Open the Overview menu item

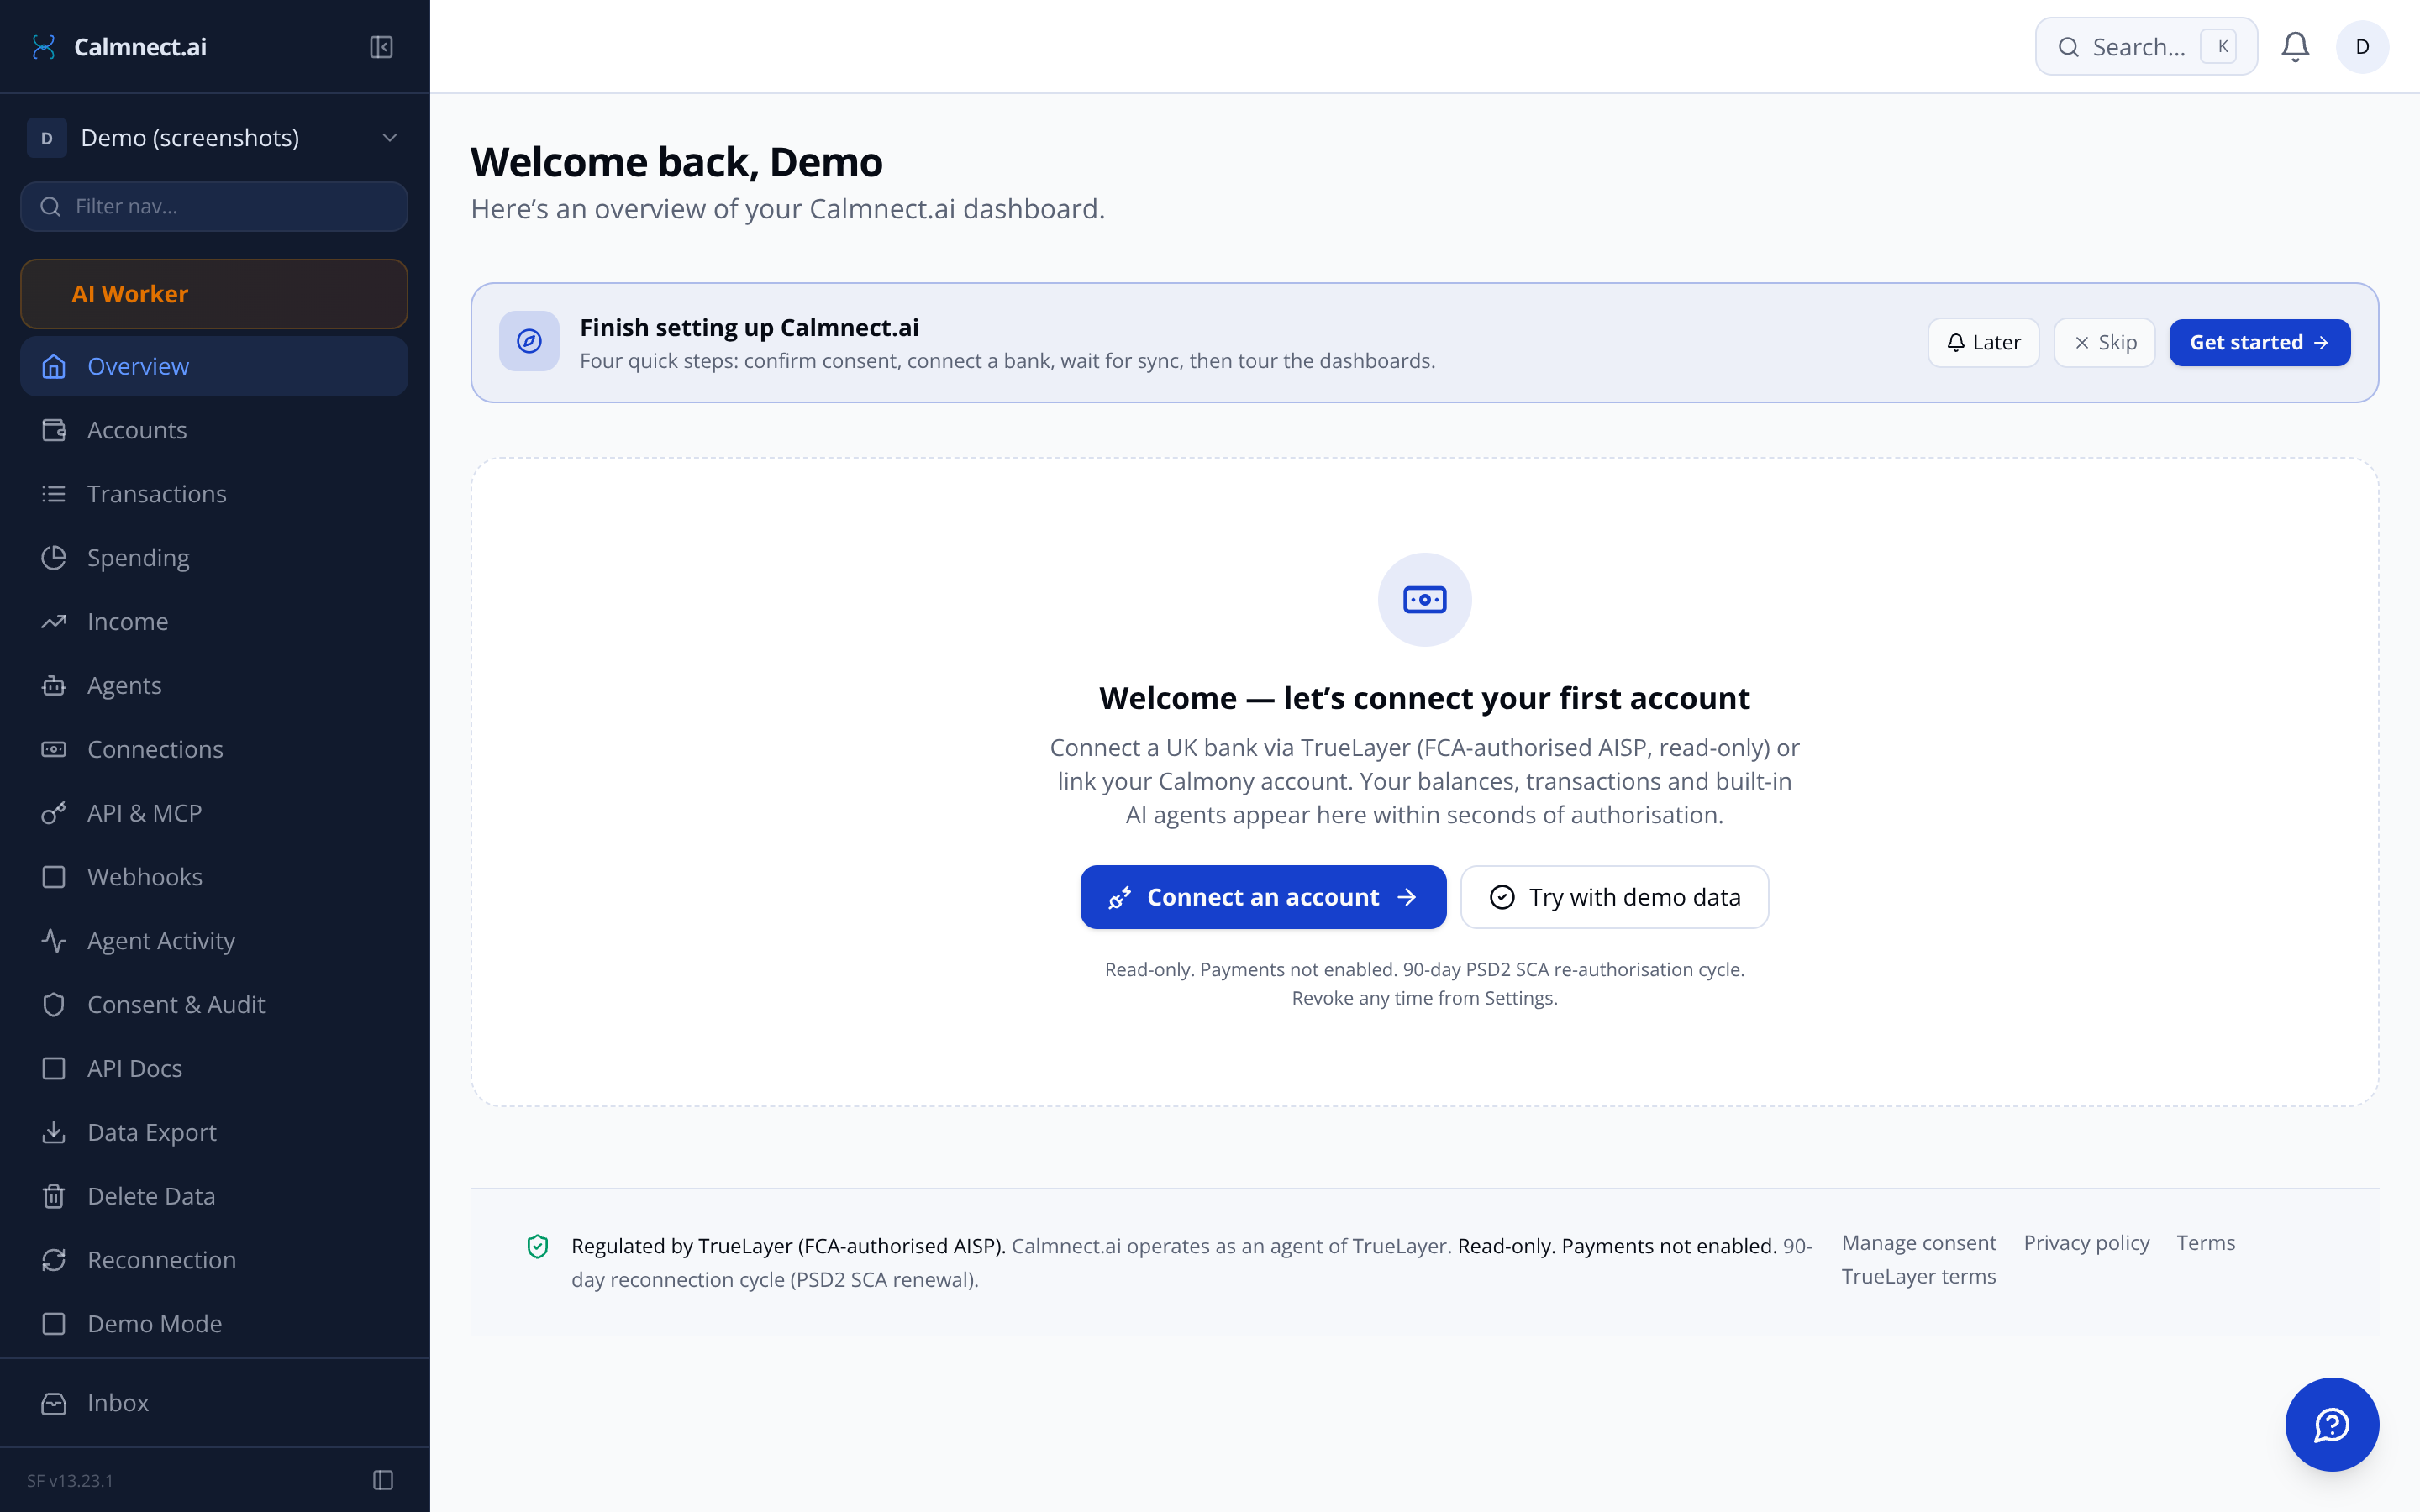214,366
